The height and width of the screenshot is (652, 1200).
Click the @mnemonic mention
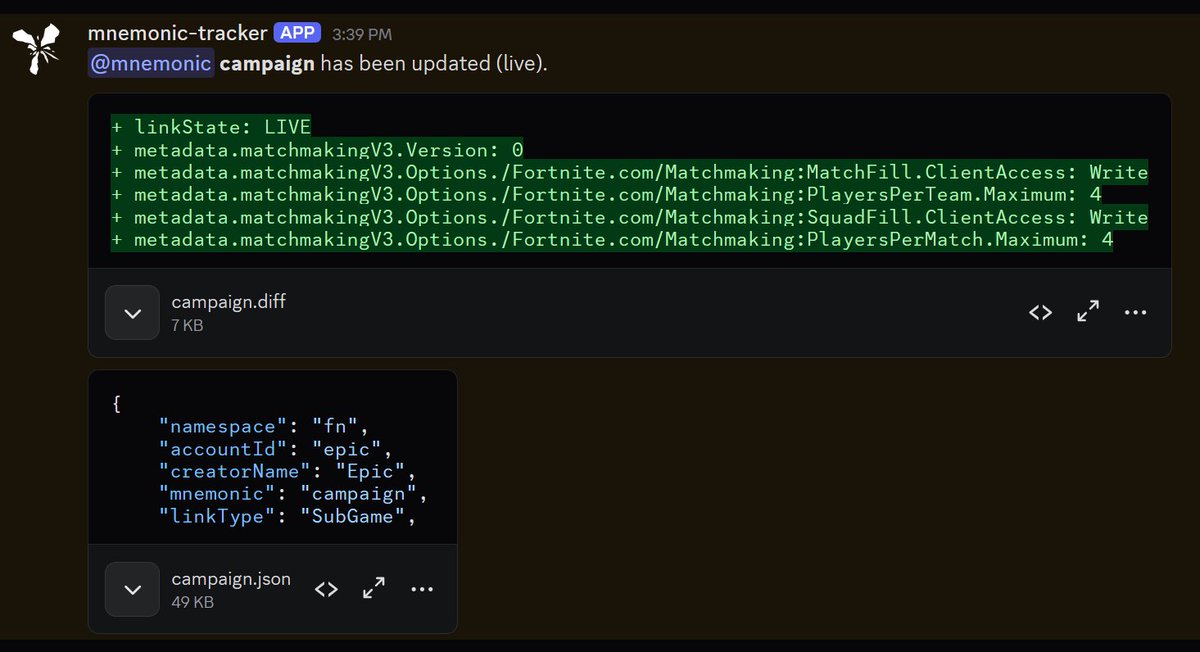[x=150, y=63]
